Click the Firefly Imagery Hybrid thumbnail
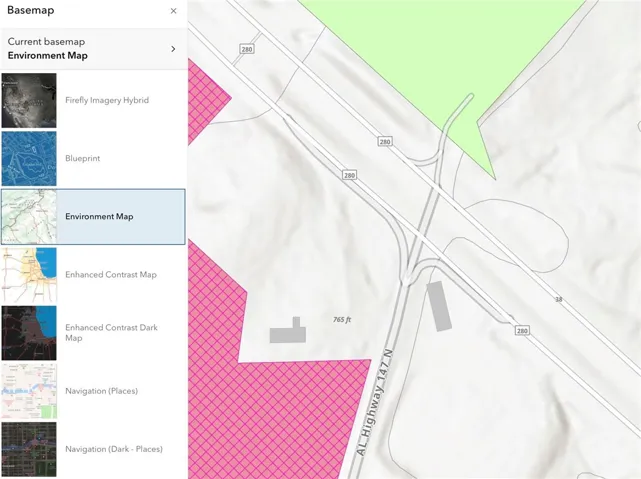Screen dimensions: 641x479 coord(29,100)
